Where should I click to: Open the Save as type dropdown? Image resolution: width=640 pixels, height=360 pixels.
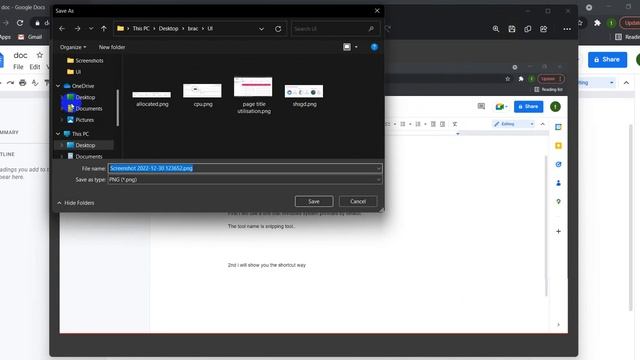tap(245, 180)
